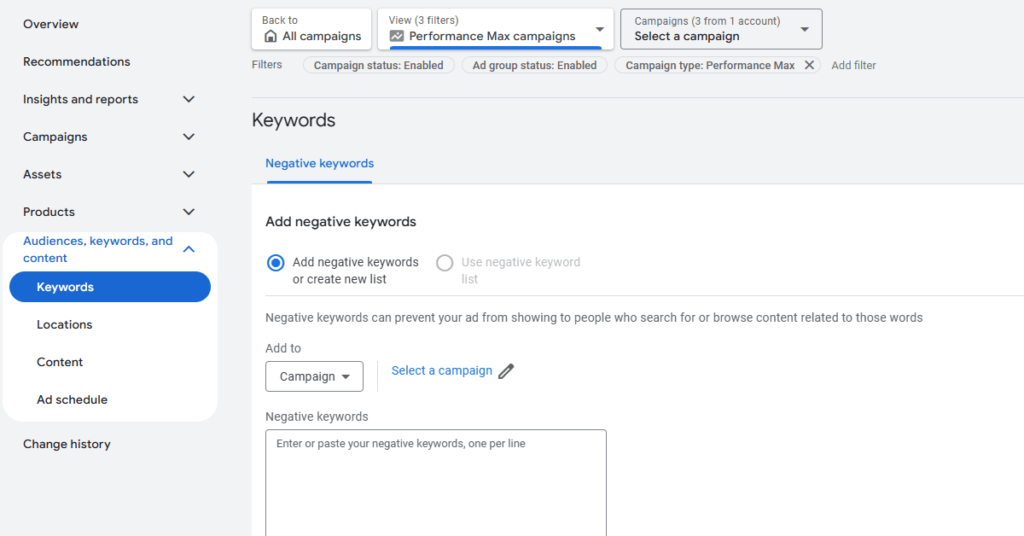Click the home icon beside All campaigns
1024x536 pixels.
270,36
